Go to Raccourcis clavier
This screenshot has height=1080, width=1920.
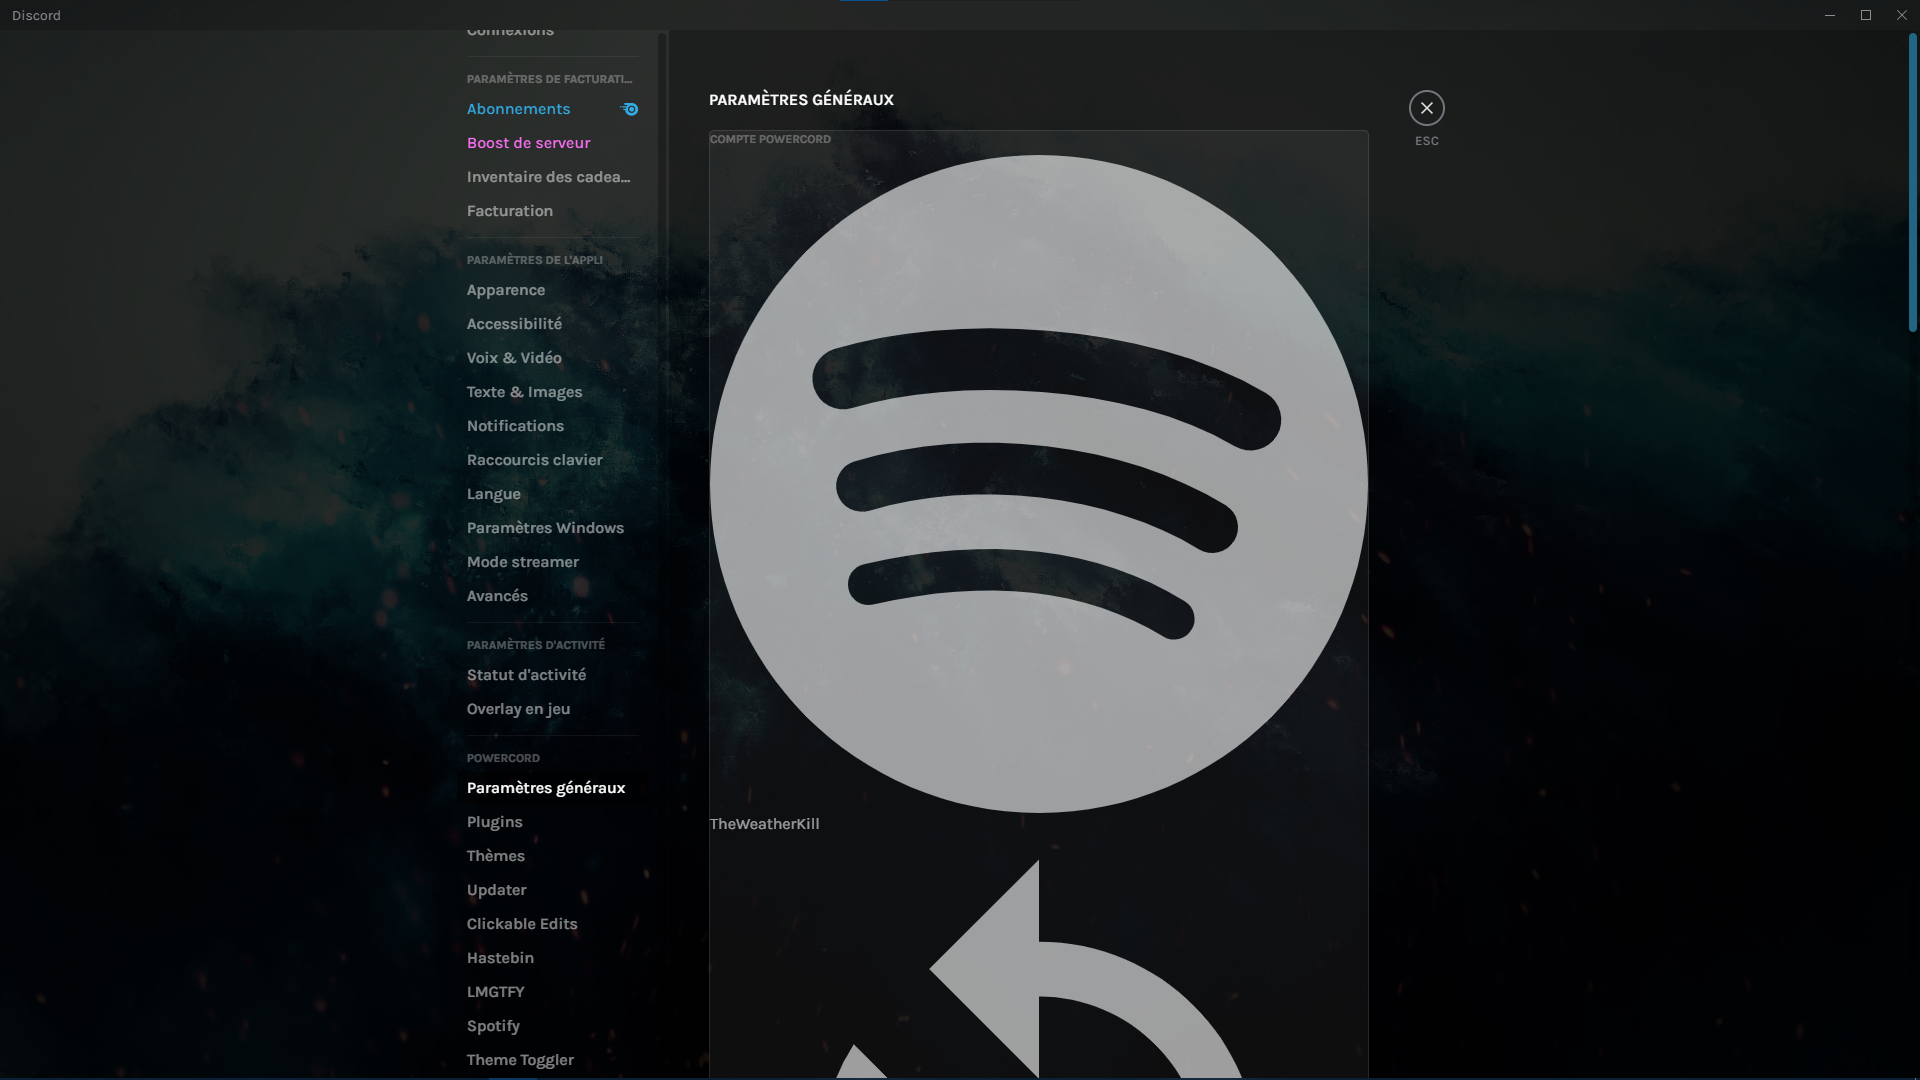552,460
